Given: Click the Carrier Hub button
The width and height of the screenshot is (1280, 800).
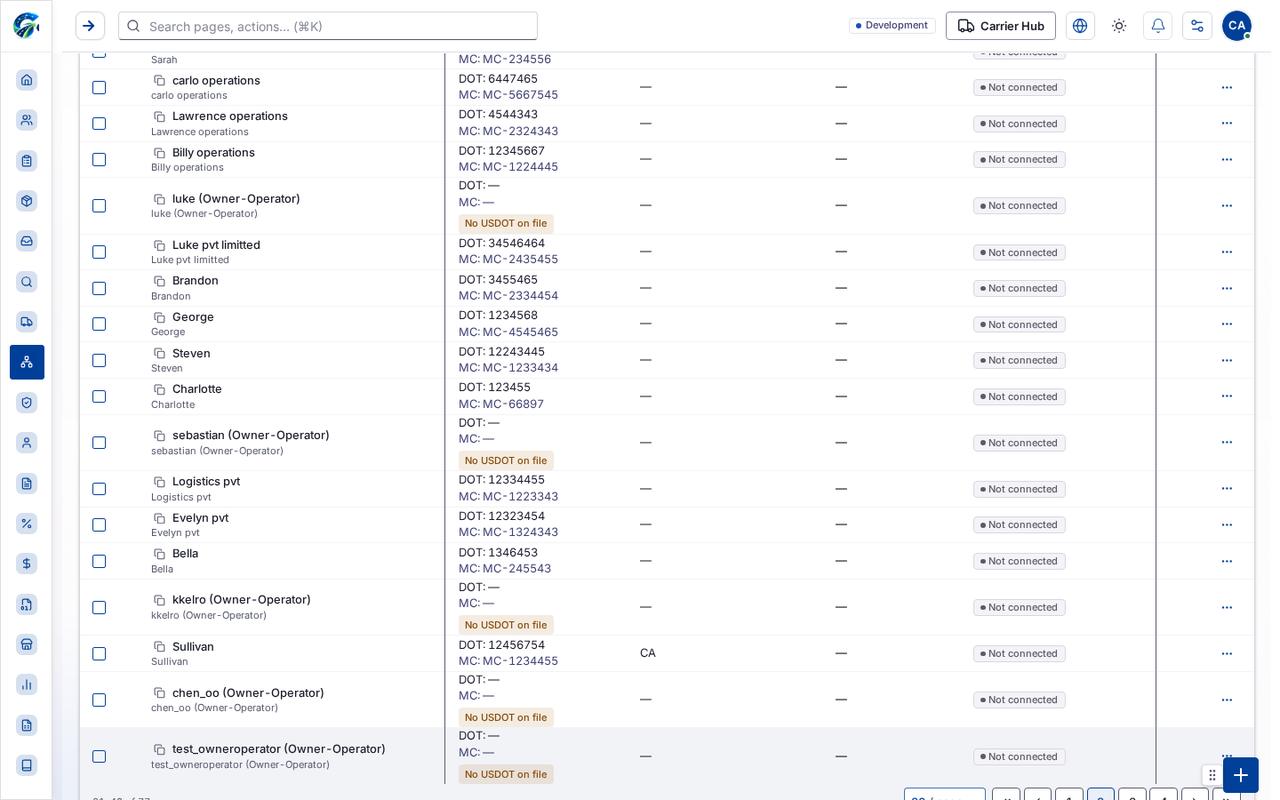Looking at the screenshot, I should tap(1001, 26).
